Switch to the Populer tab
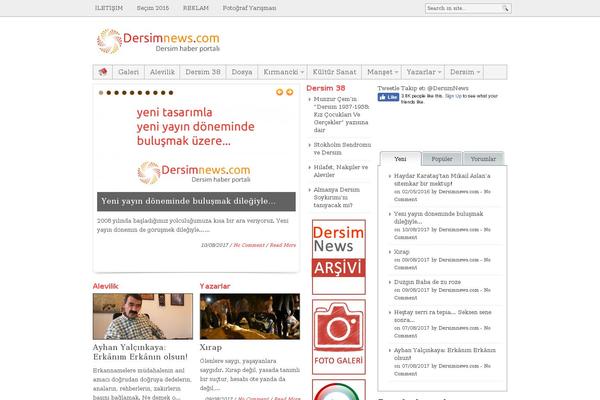The image size is (600, 400). tap(442, 159)
